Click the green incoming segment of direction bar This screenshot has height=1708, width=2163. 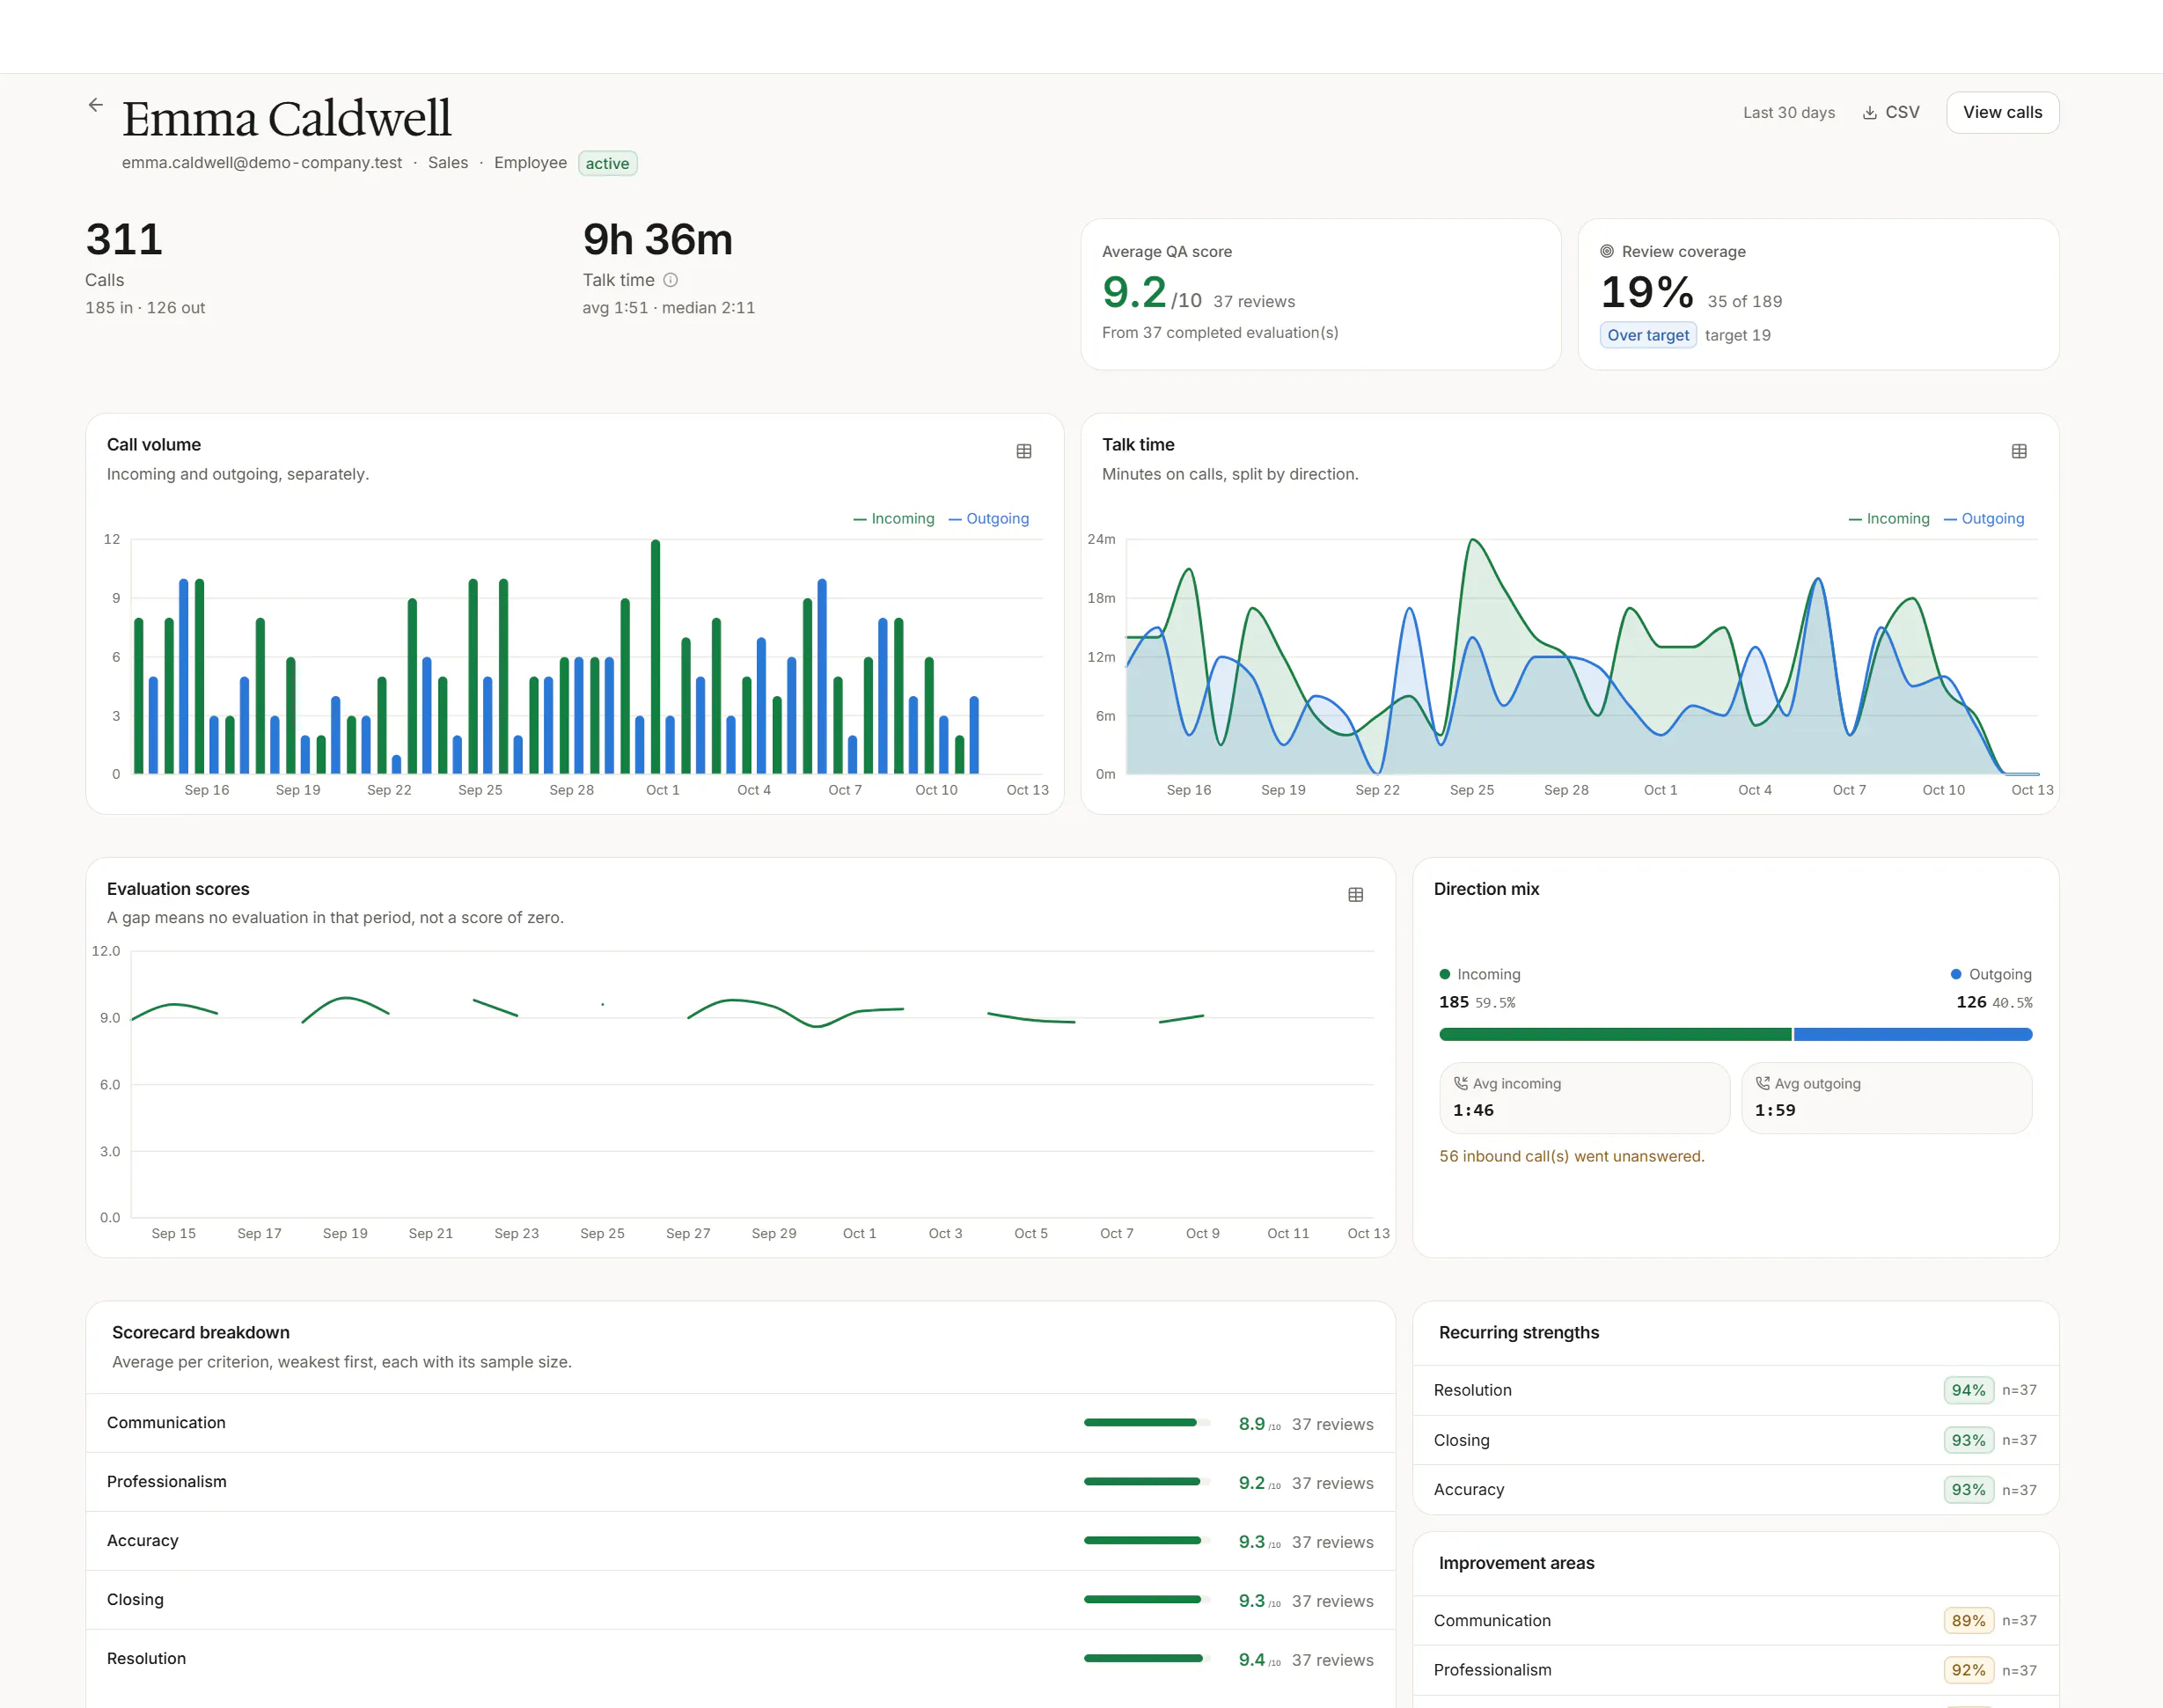click(1615, 1034)
